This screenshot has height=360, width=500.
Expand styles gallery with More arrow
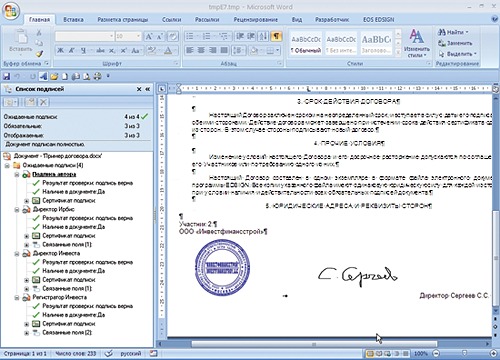click(398, 52)
